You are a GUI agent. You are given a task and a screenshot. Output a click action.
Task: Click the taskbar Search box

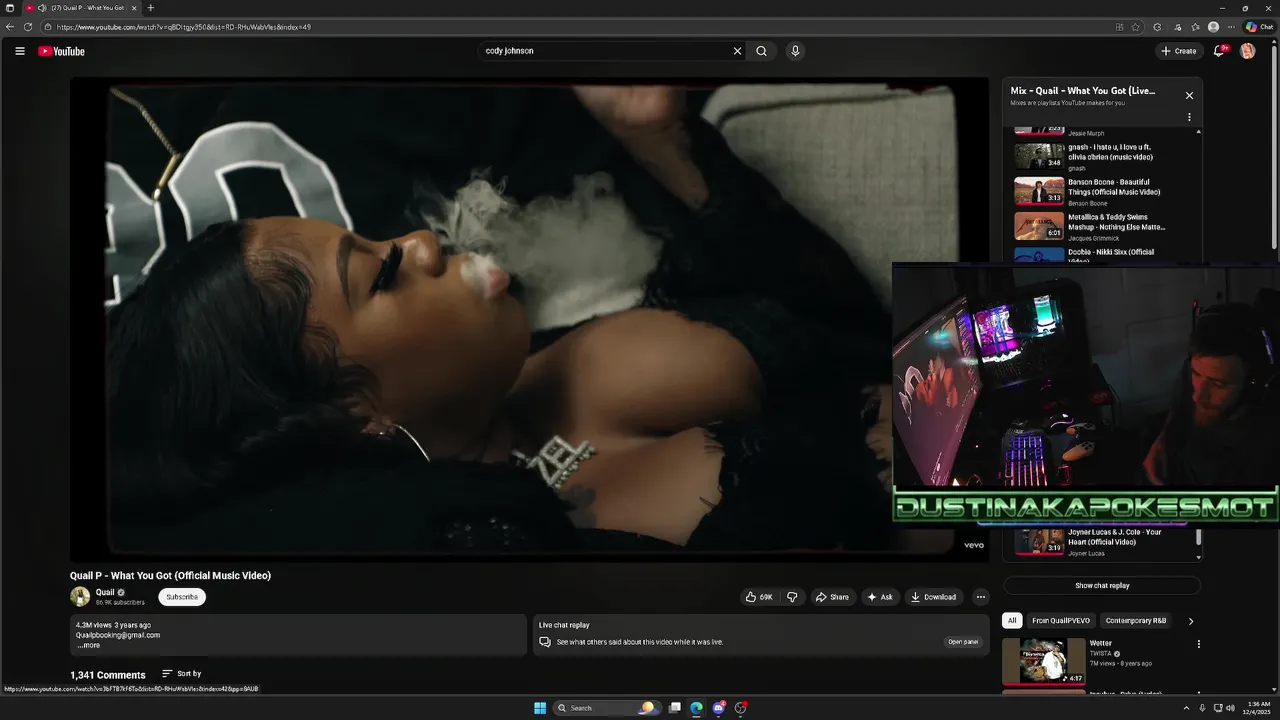tap(605, 708)
